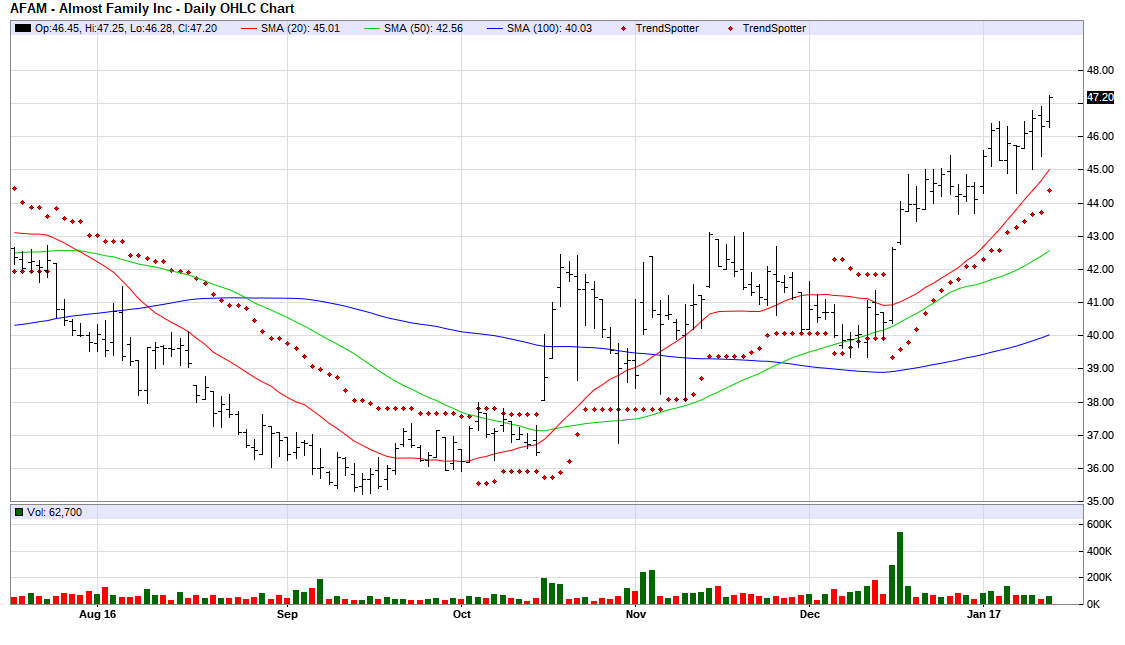Click the 400K volume axis label
Viewport: 1125px width, 645px height.
[x=1099, y=551]
